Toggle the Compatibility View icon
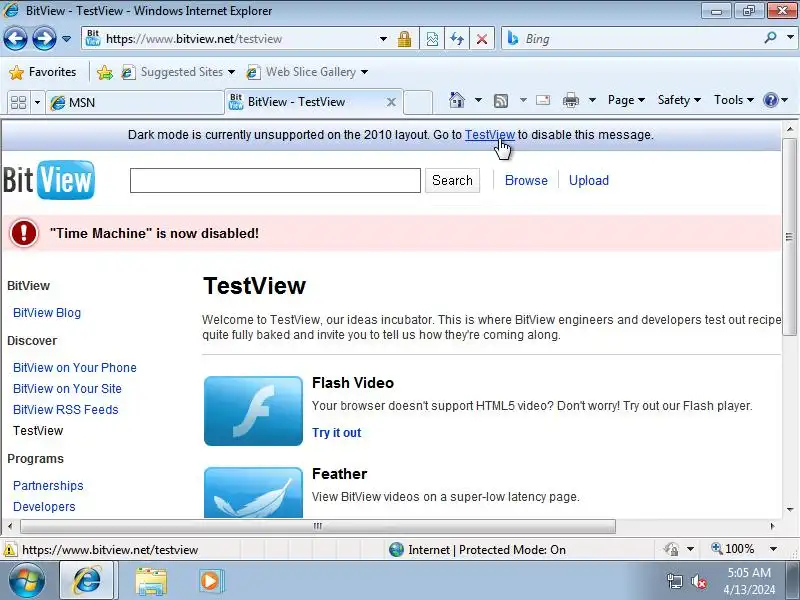 click(432, 39)
